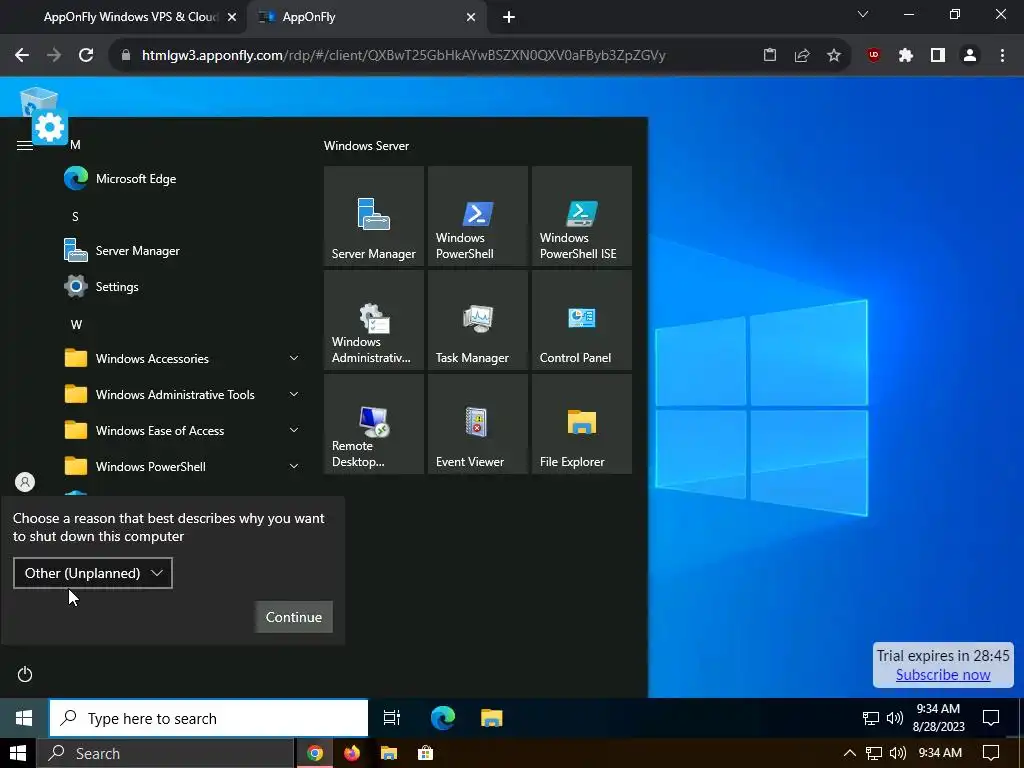Click the host taskbar Search box
The width and height of the screenshot is (1024, 768).
coord(165,753)
